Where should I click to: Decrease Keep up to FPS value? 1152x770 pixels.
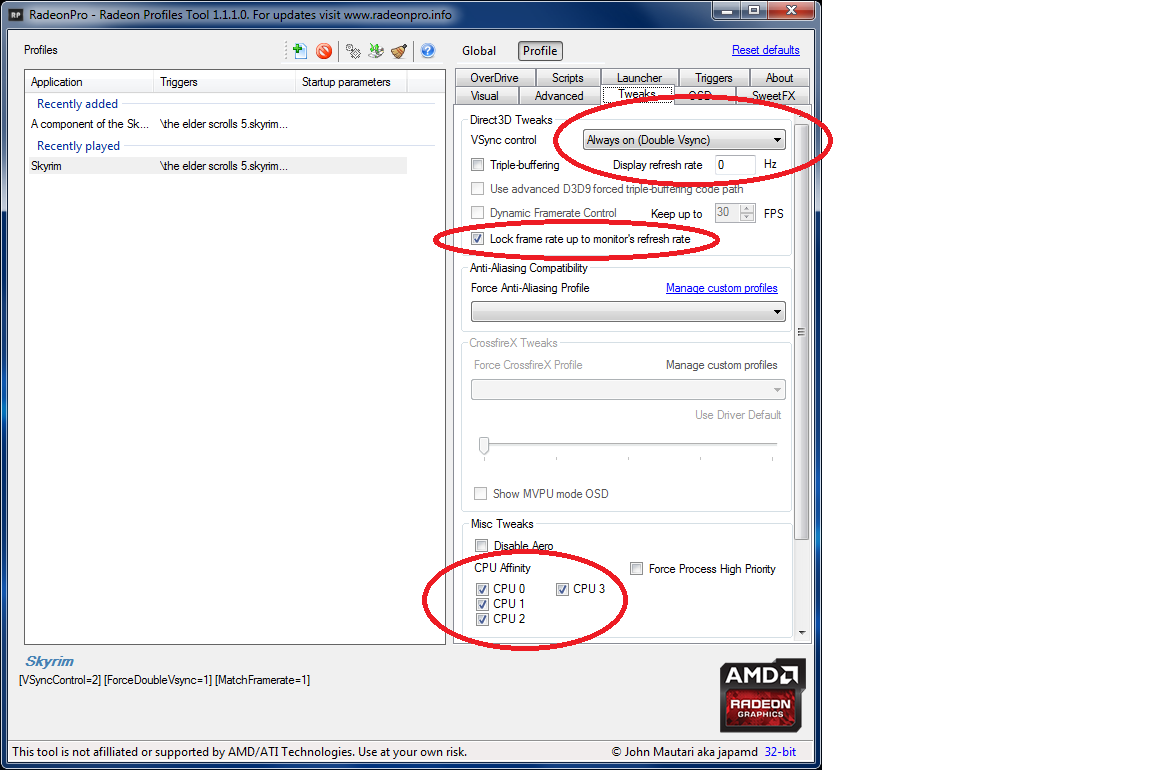click(x=747, y=217)
